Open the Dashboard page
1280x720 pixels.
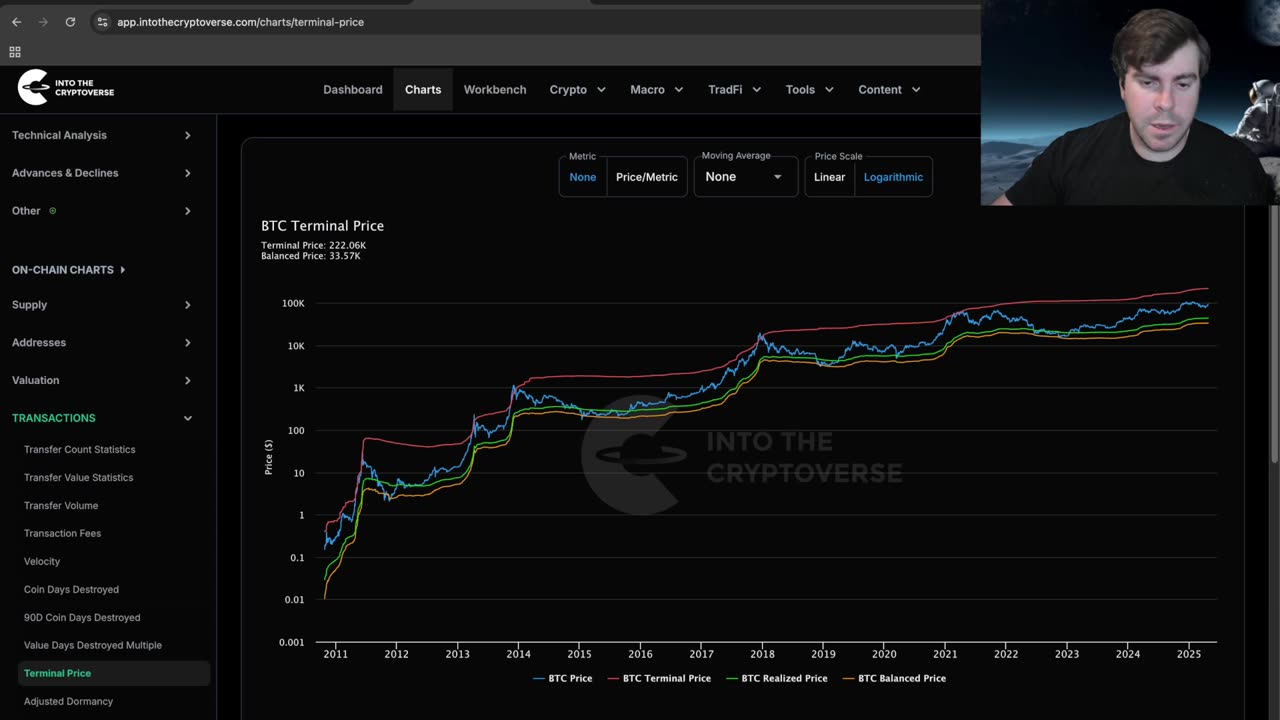pyautogui.click(x=352, y=90)
